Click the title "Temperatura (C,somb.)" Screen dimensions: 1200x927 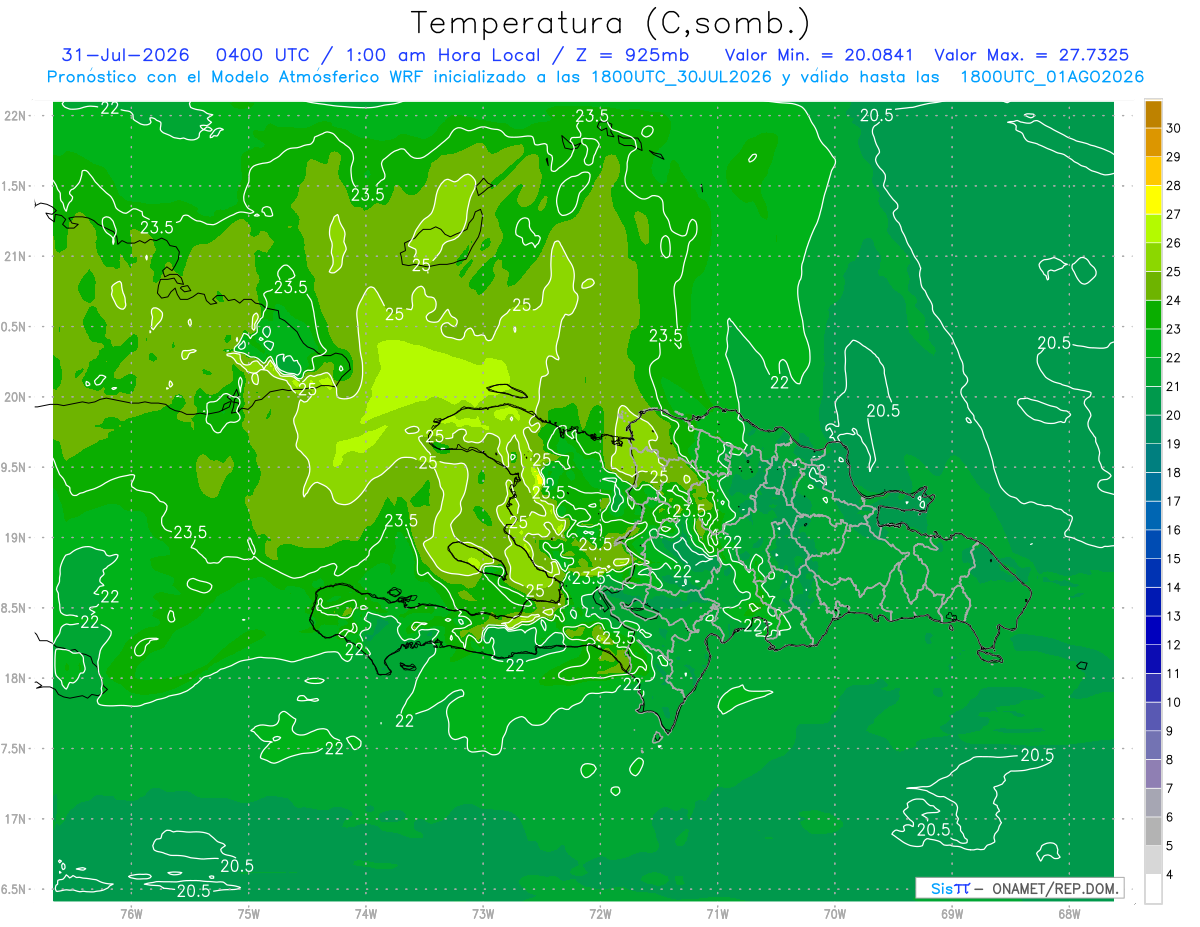[611, 23]
